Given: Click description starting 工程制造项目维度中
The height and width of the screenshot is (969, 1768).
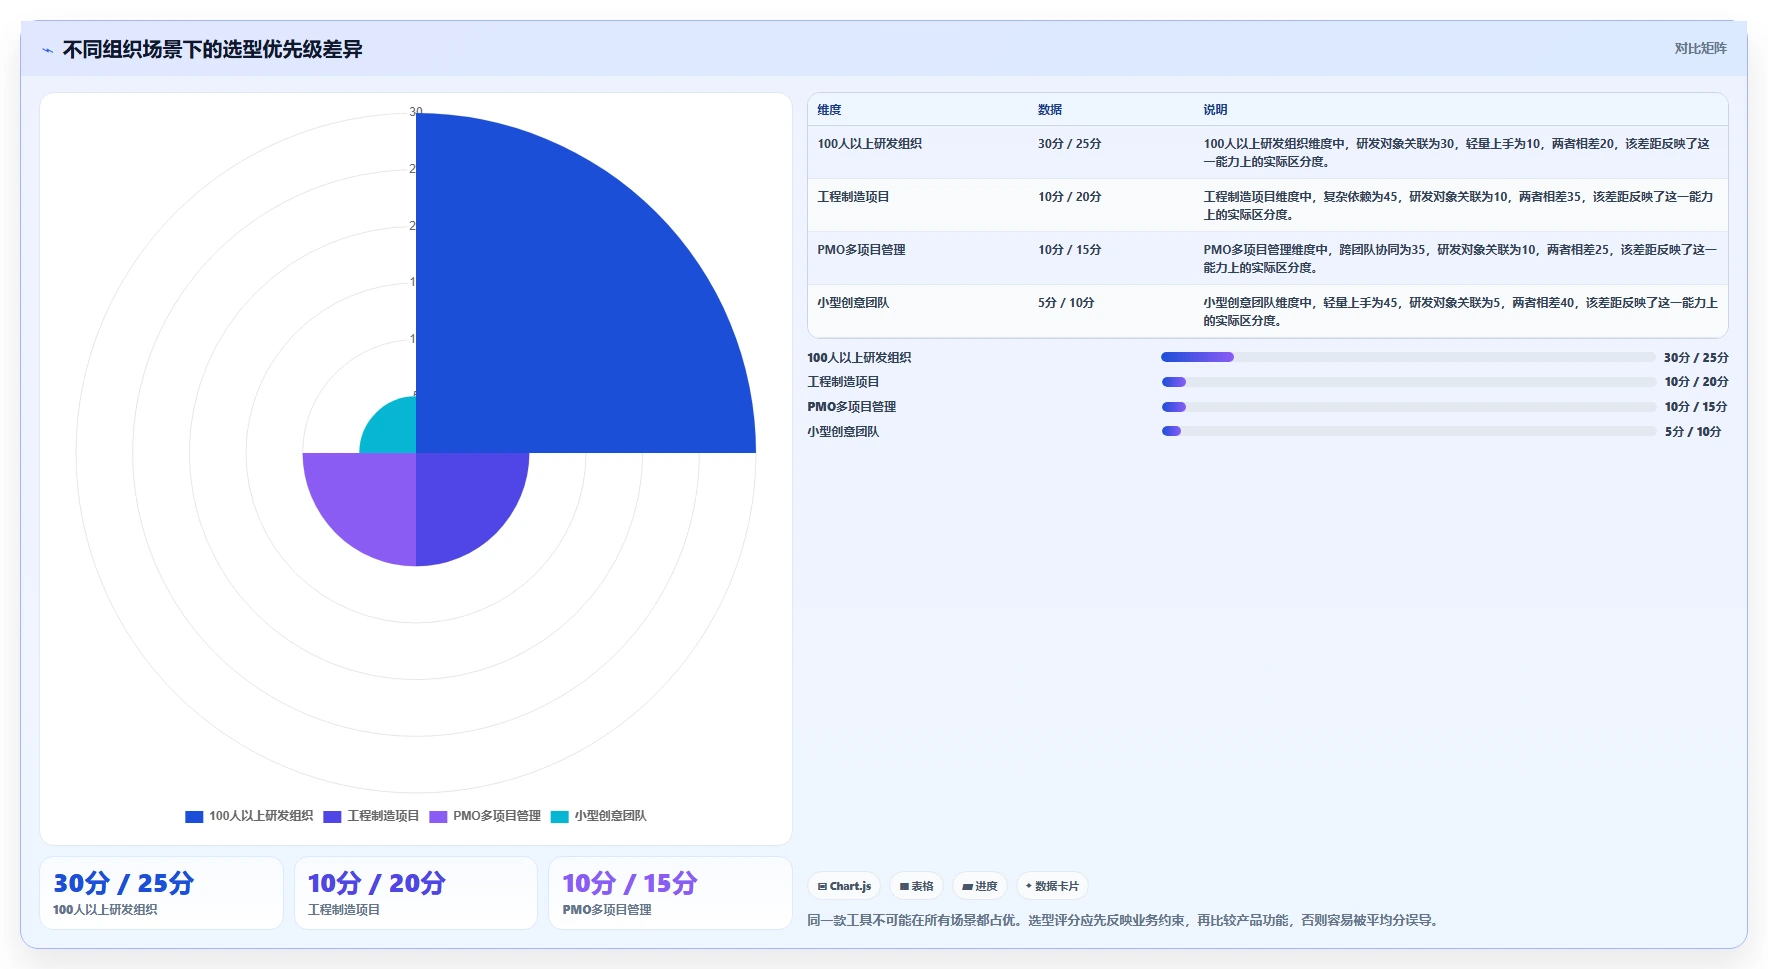Looking at the screenshot, I should click(x=1459, y=206).
